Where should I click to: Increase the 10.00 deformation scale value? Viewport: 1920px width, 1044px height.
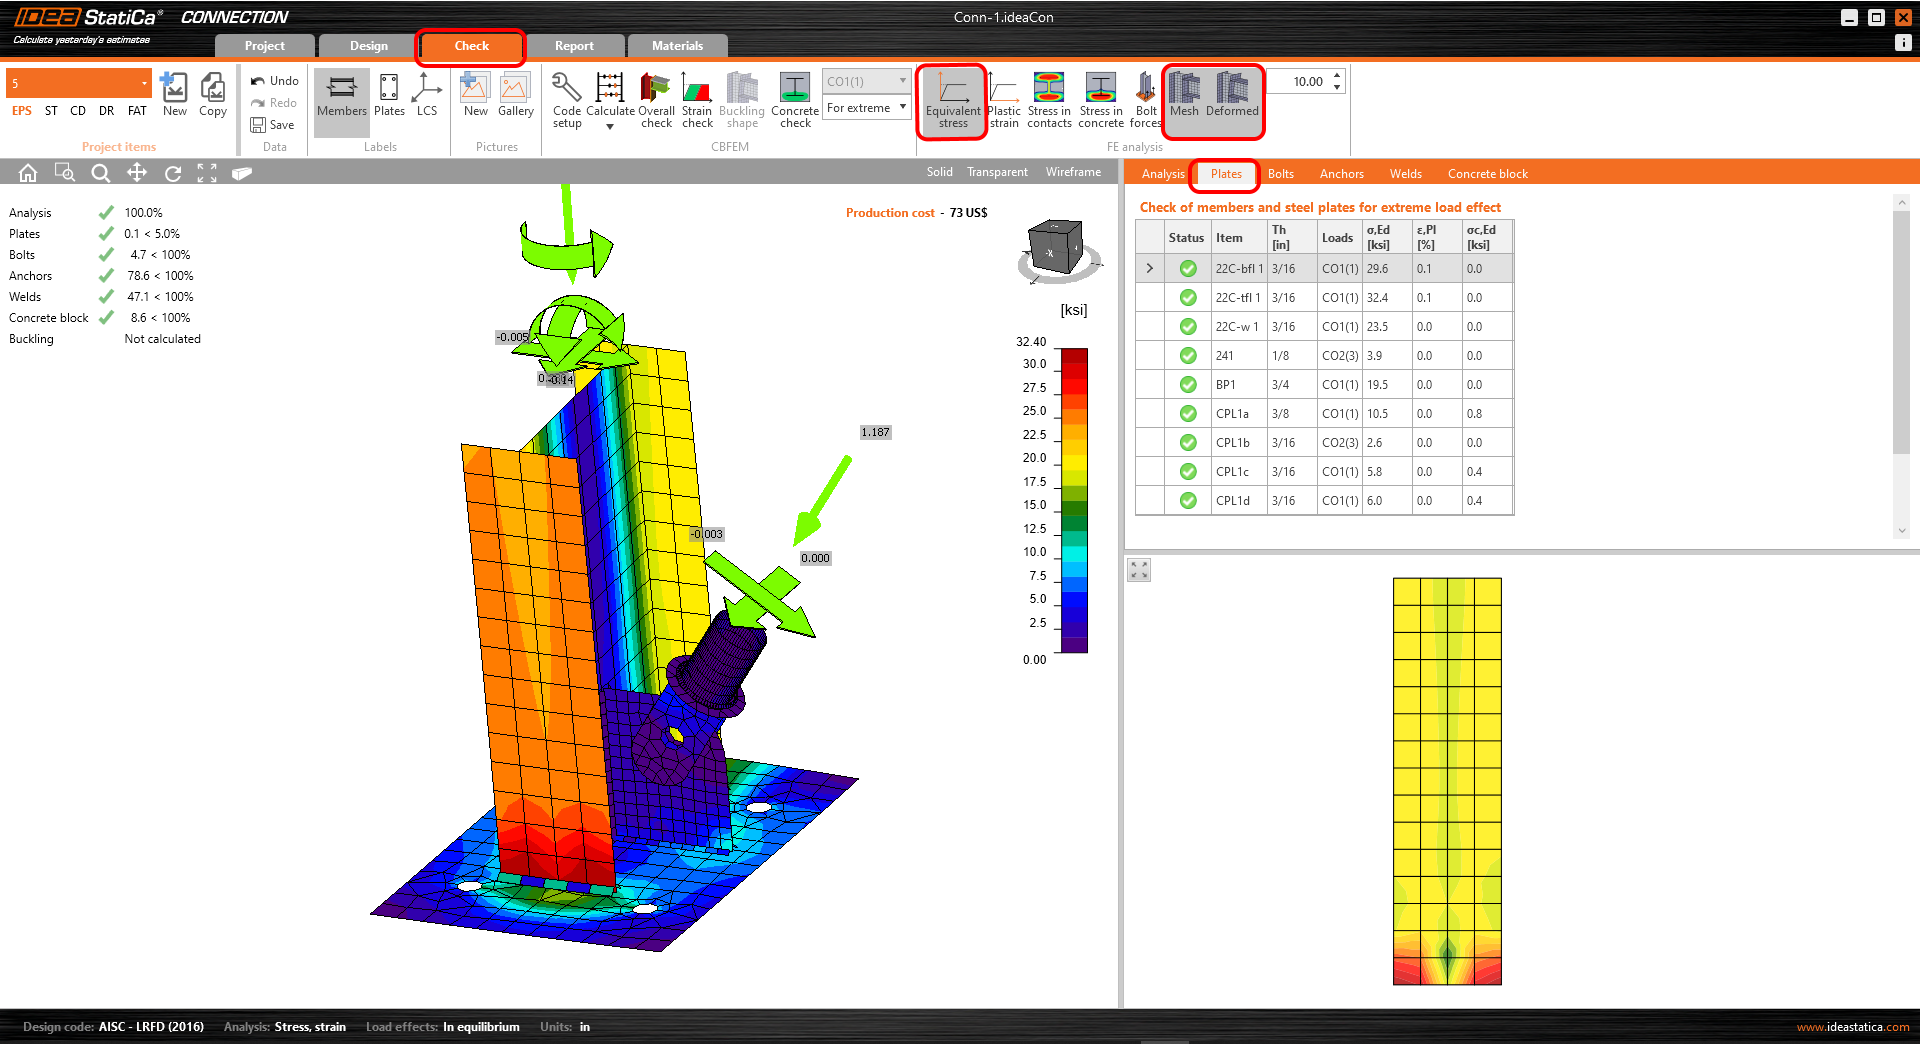pos(1337,75)
